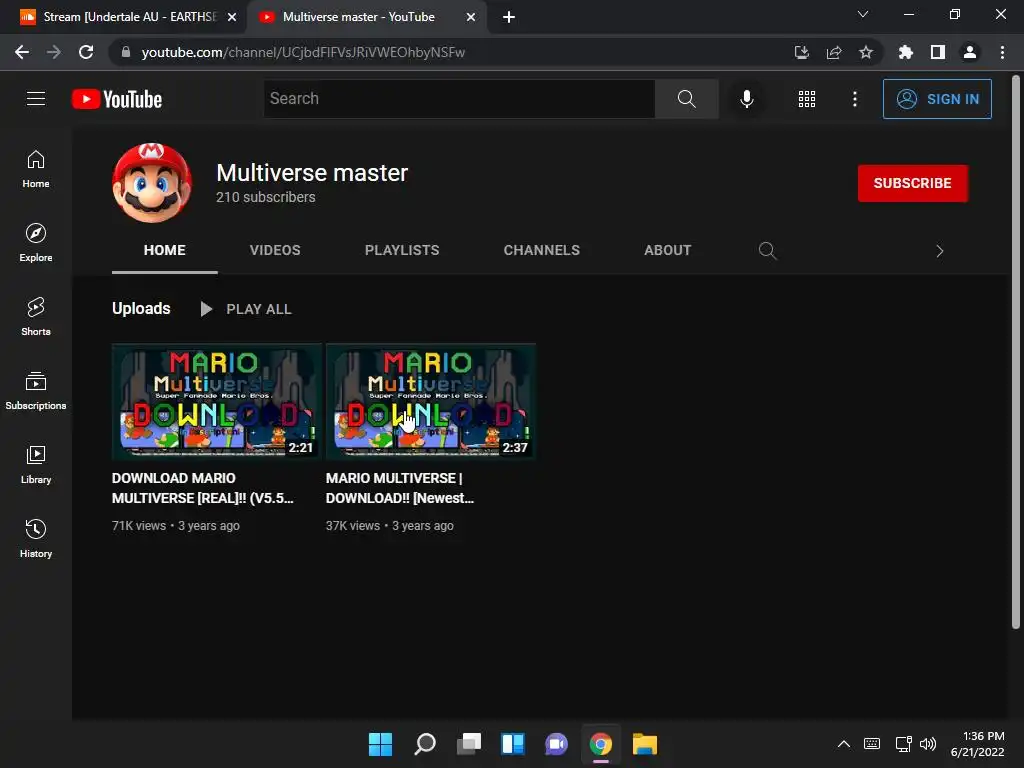Click the search magnifier button
The height and width of the screenshot is (768, 1024).
tap(686, 99)
